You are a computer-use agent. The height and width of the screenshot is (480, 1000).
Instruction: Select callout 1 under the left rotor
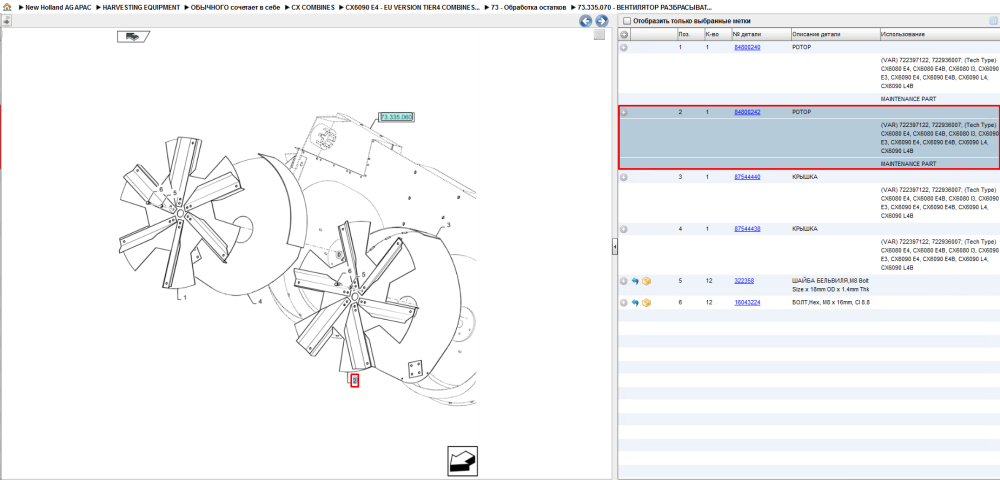click(x=185, y=298)
